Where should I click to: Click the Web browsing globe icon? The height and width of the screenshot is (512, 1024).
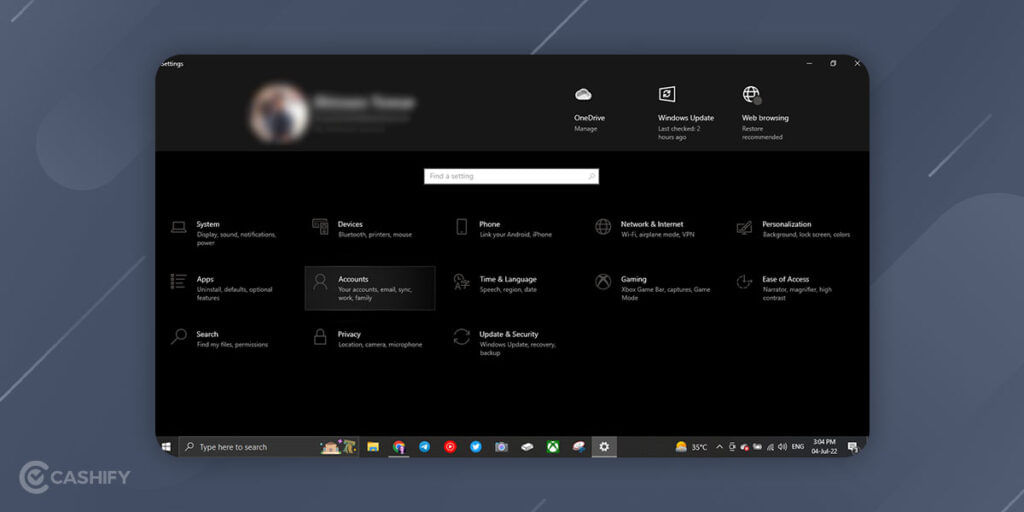click(752, 95)
